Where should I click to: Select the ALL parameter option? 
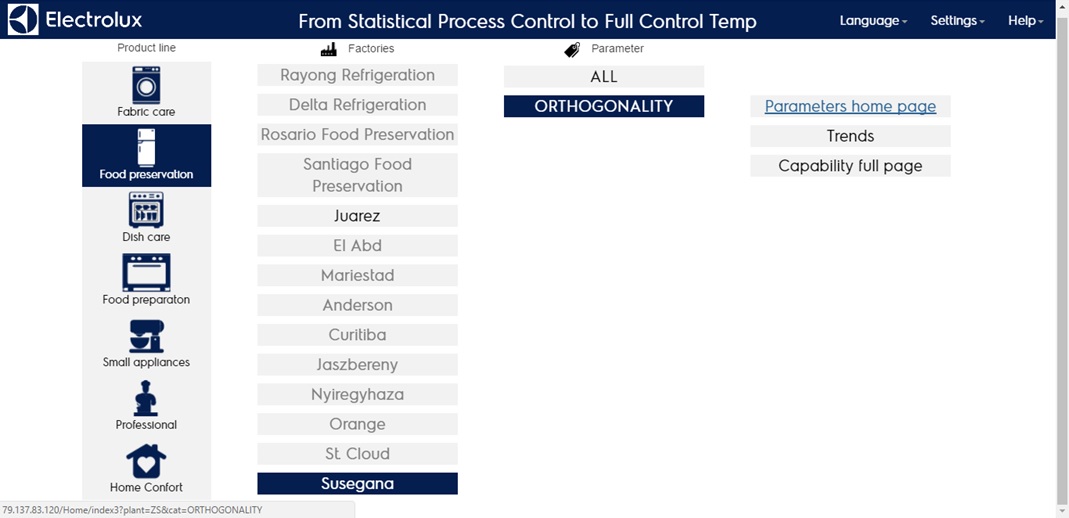(x=604, y=77)
